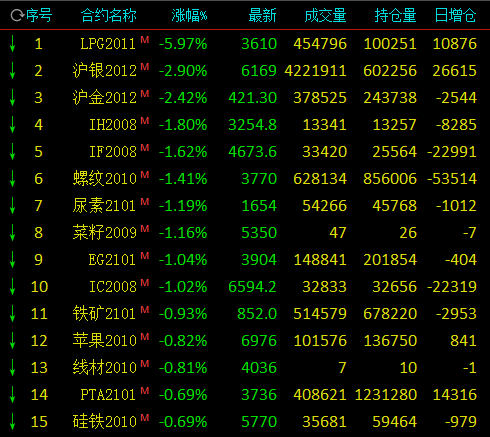This screenshot has width=490, height=437.
Task: Click the green down arrow in row 12
Action: pyautogui.click(x=13, y=341)
